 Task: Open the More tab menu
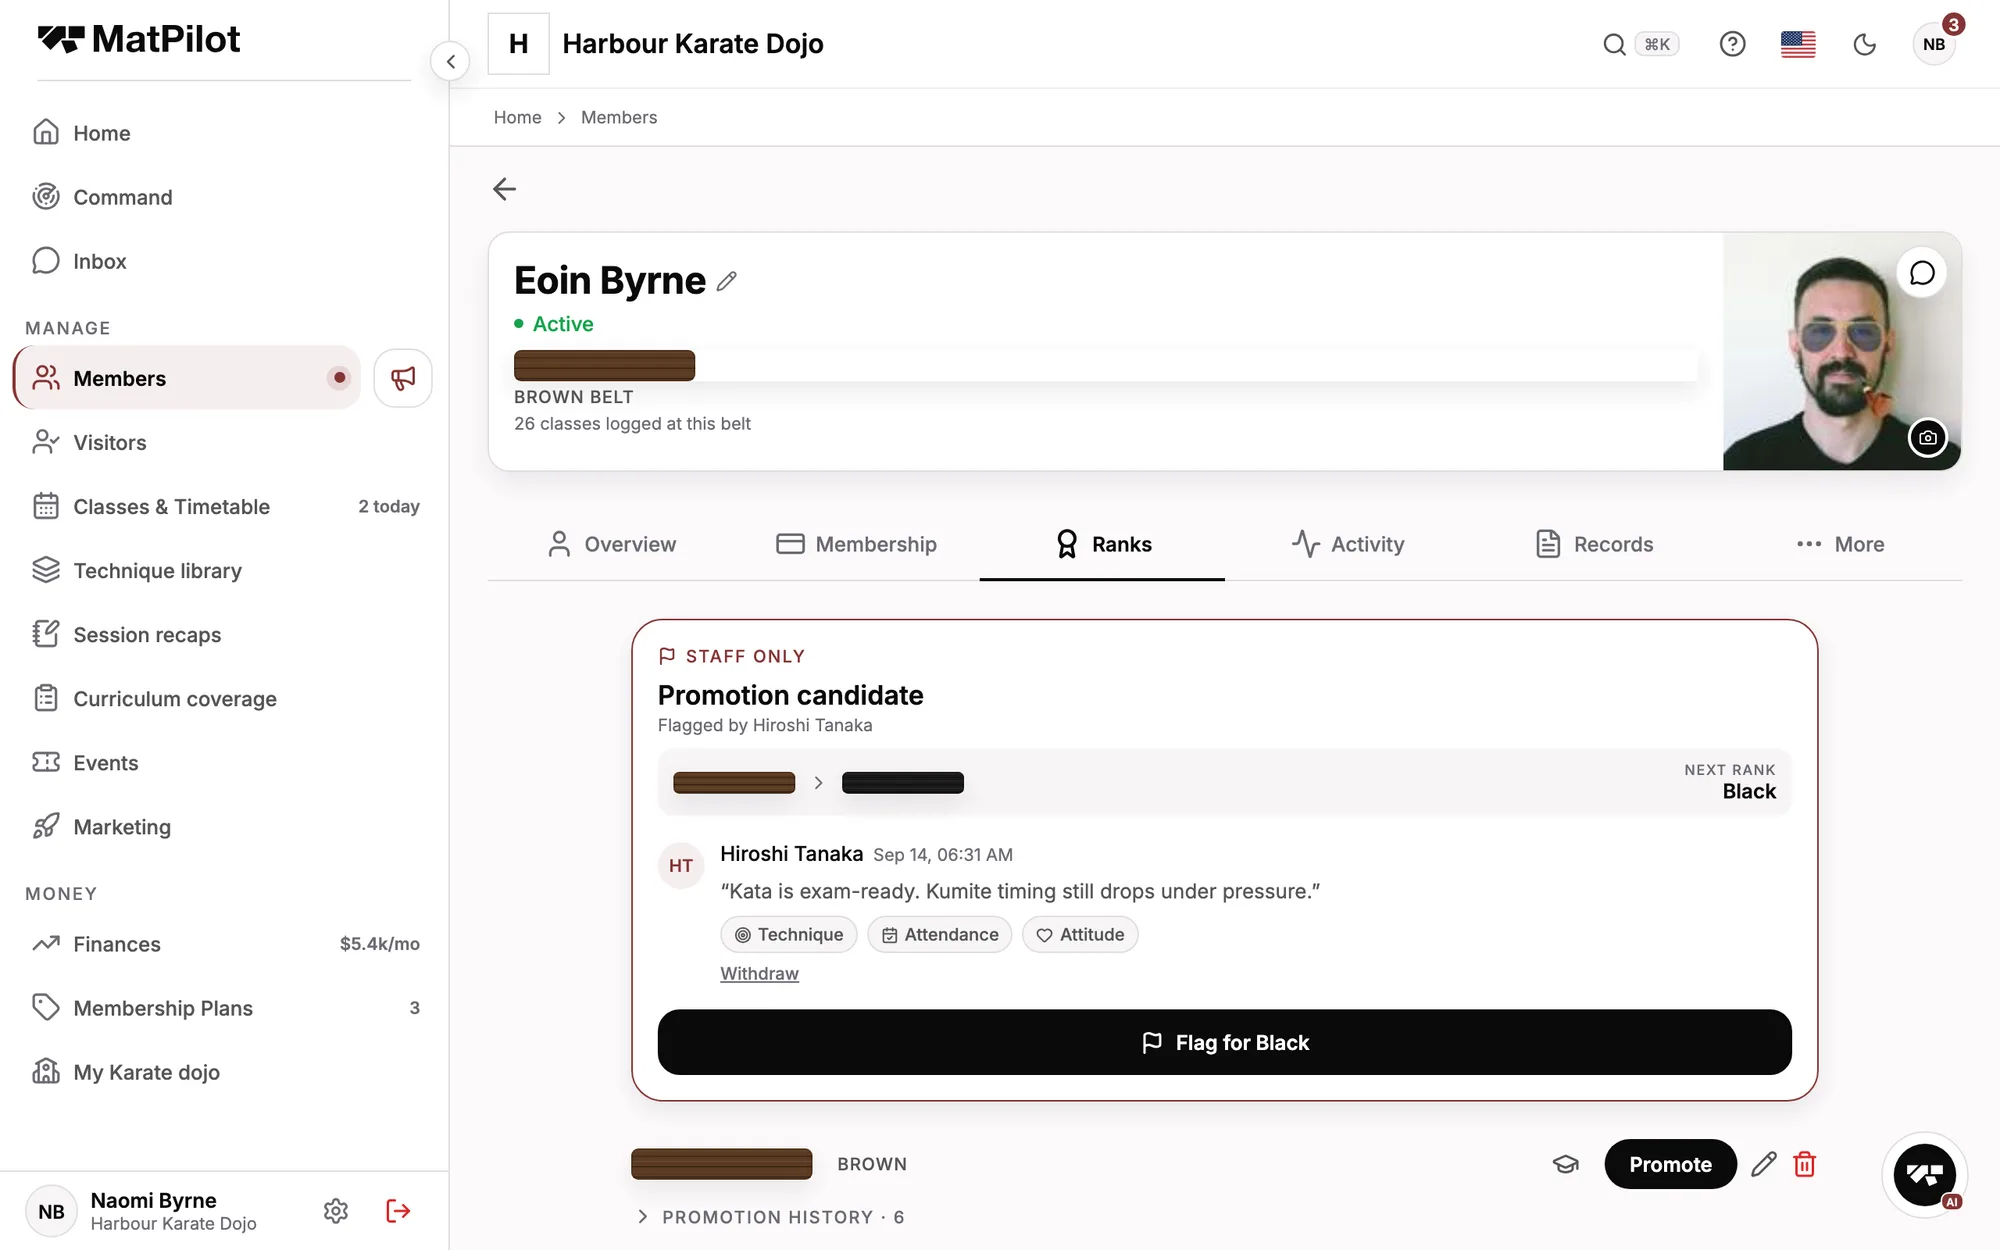[1840, 544]
